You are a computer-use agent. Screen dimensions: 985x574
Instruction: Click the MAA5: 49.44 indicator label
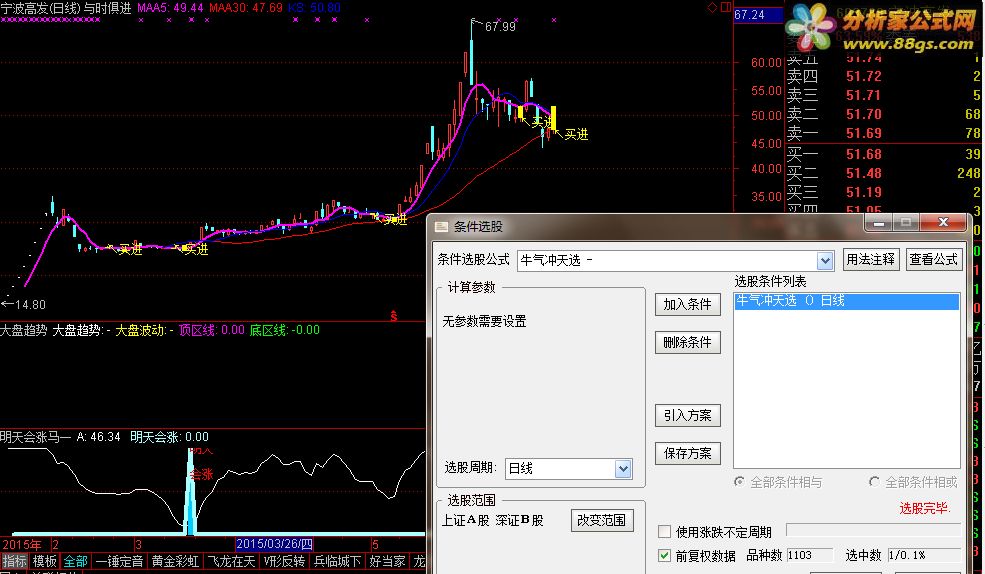point(170,8)
